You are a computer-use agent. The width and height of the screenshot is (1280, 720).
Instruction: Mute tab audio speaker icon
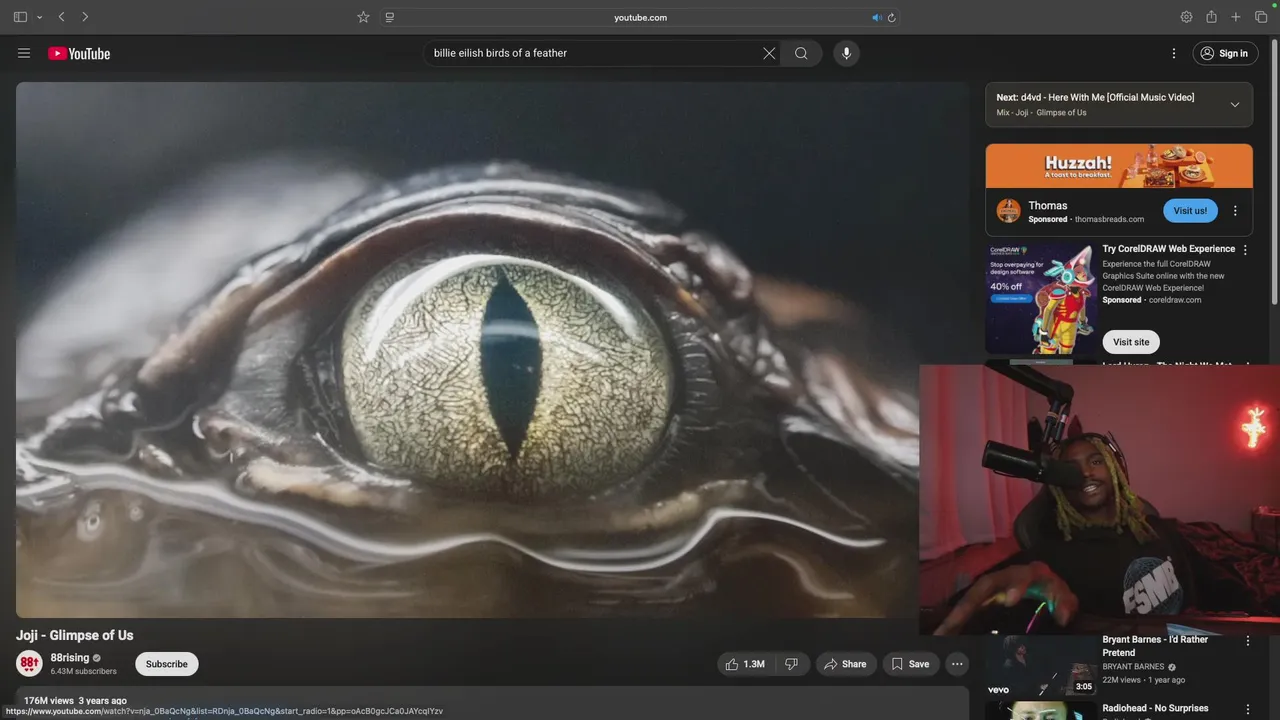[x=876, y=17]
